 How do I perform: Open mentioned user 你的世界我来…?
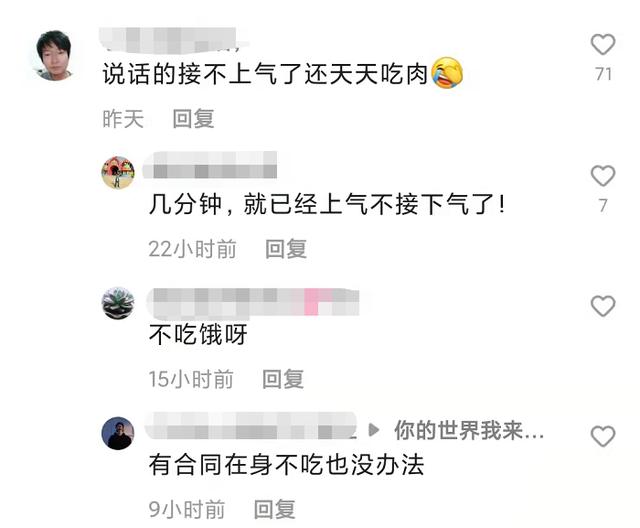coord(469,430)
